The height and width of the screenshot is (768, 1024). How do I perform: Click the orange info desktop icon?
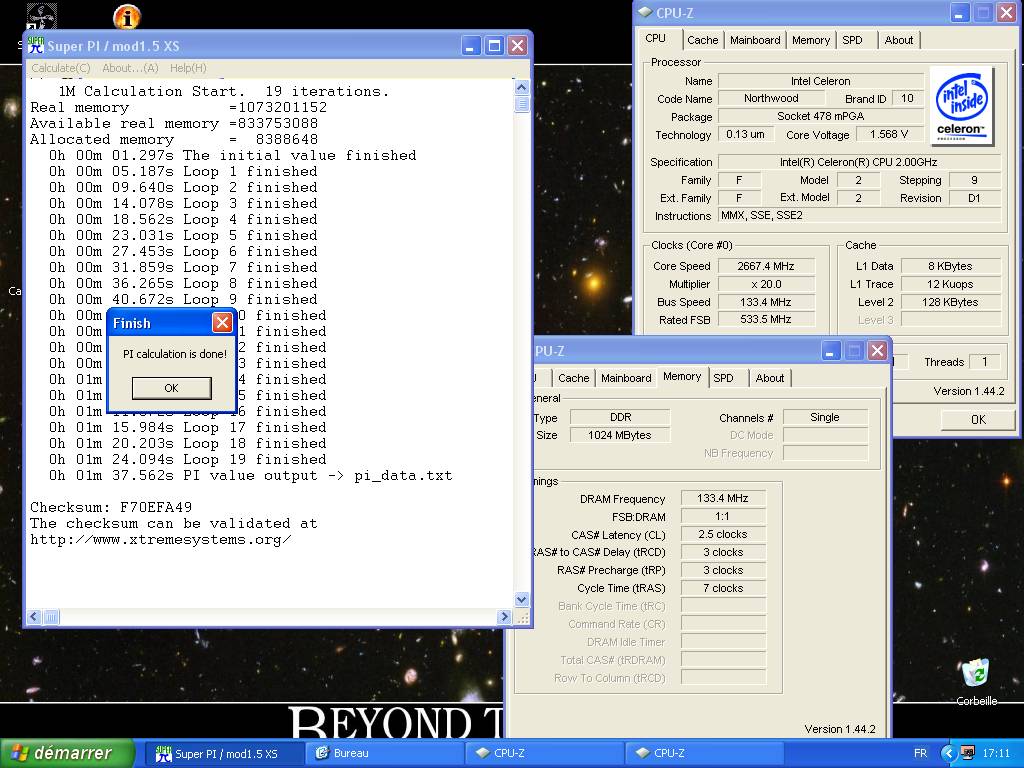pyautogui.click(x=127, y=17)
